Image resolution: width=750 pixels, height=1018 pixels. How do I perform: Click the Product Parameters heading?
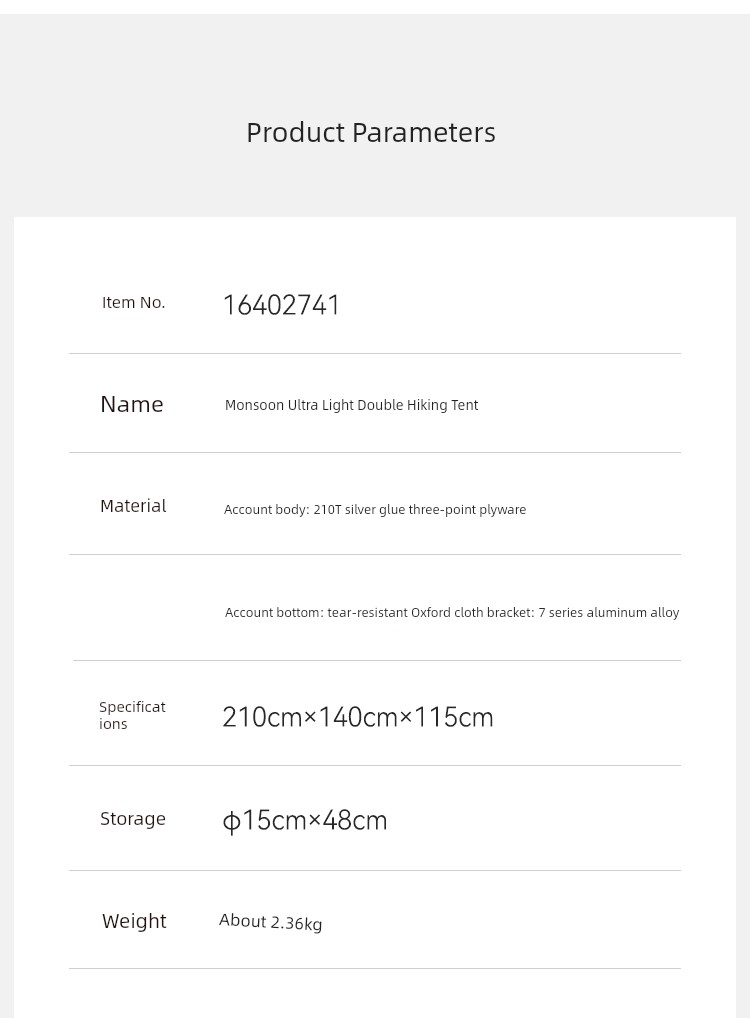[371, 133]
